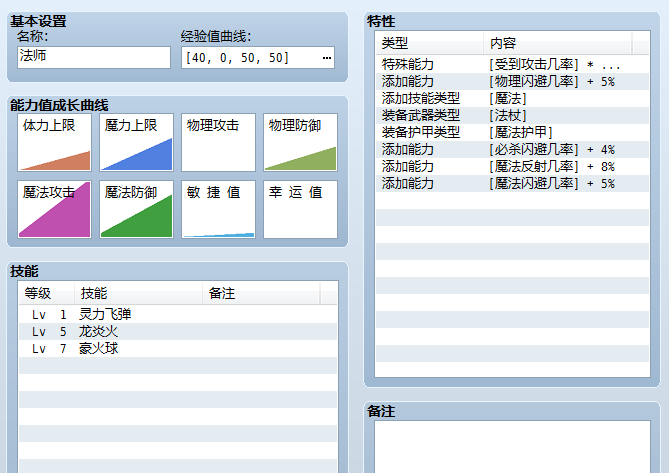The width and height of the screenshot is (669, 473).
Task: Select the 添加技能类型 [魔法] trait row
Action: [512, 99]
